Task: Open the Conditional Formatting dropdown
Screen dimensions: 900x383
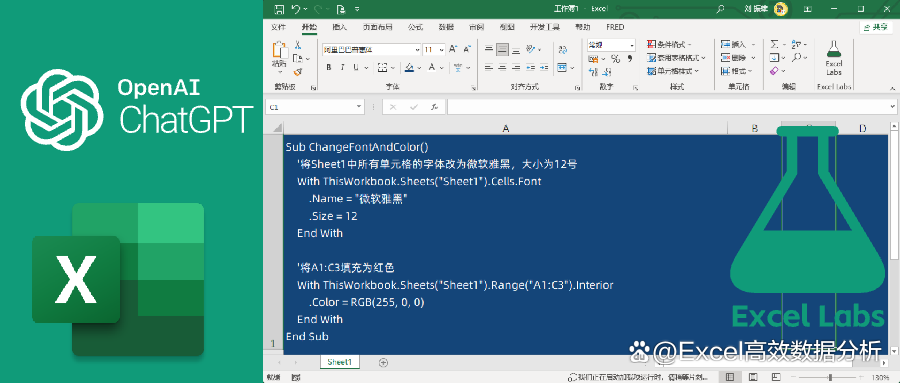Action: pos(669,44)
